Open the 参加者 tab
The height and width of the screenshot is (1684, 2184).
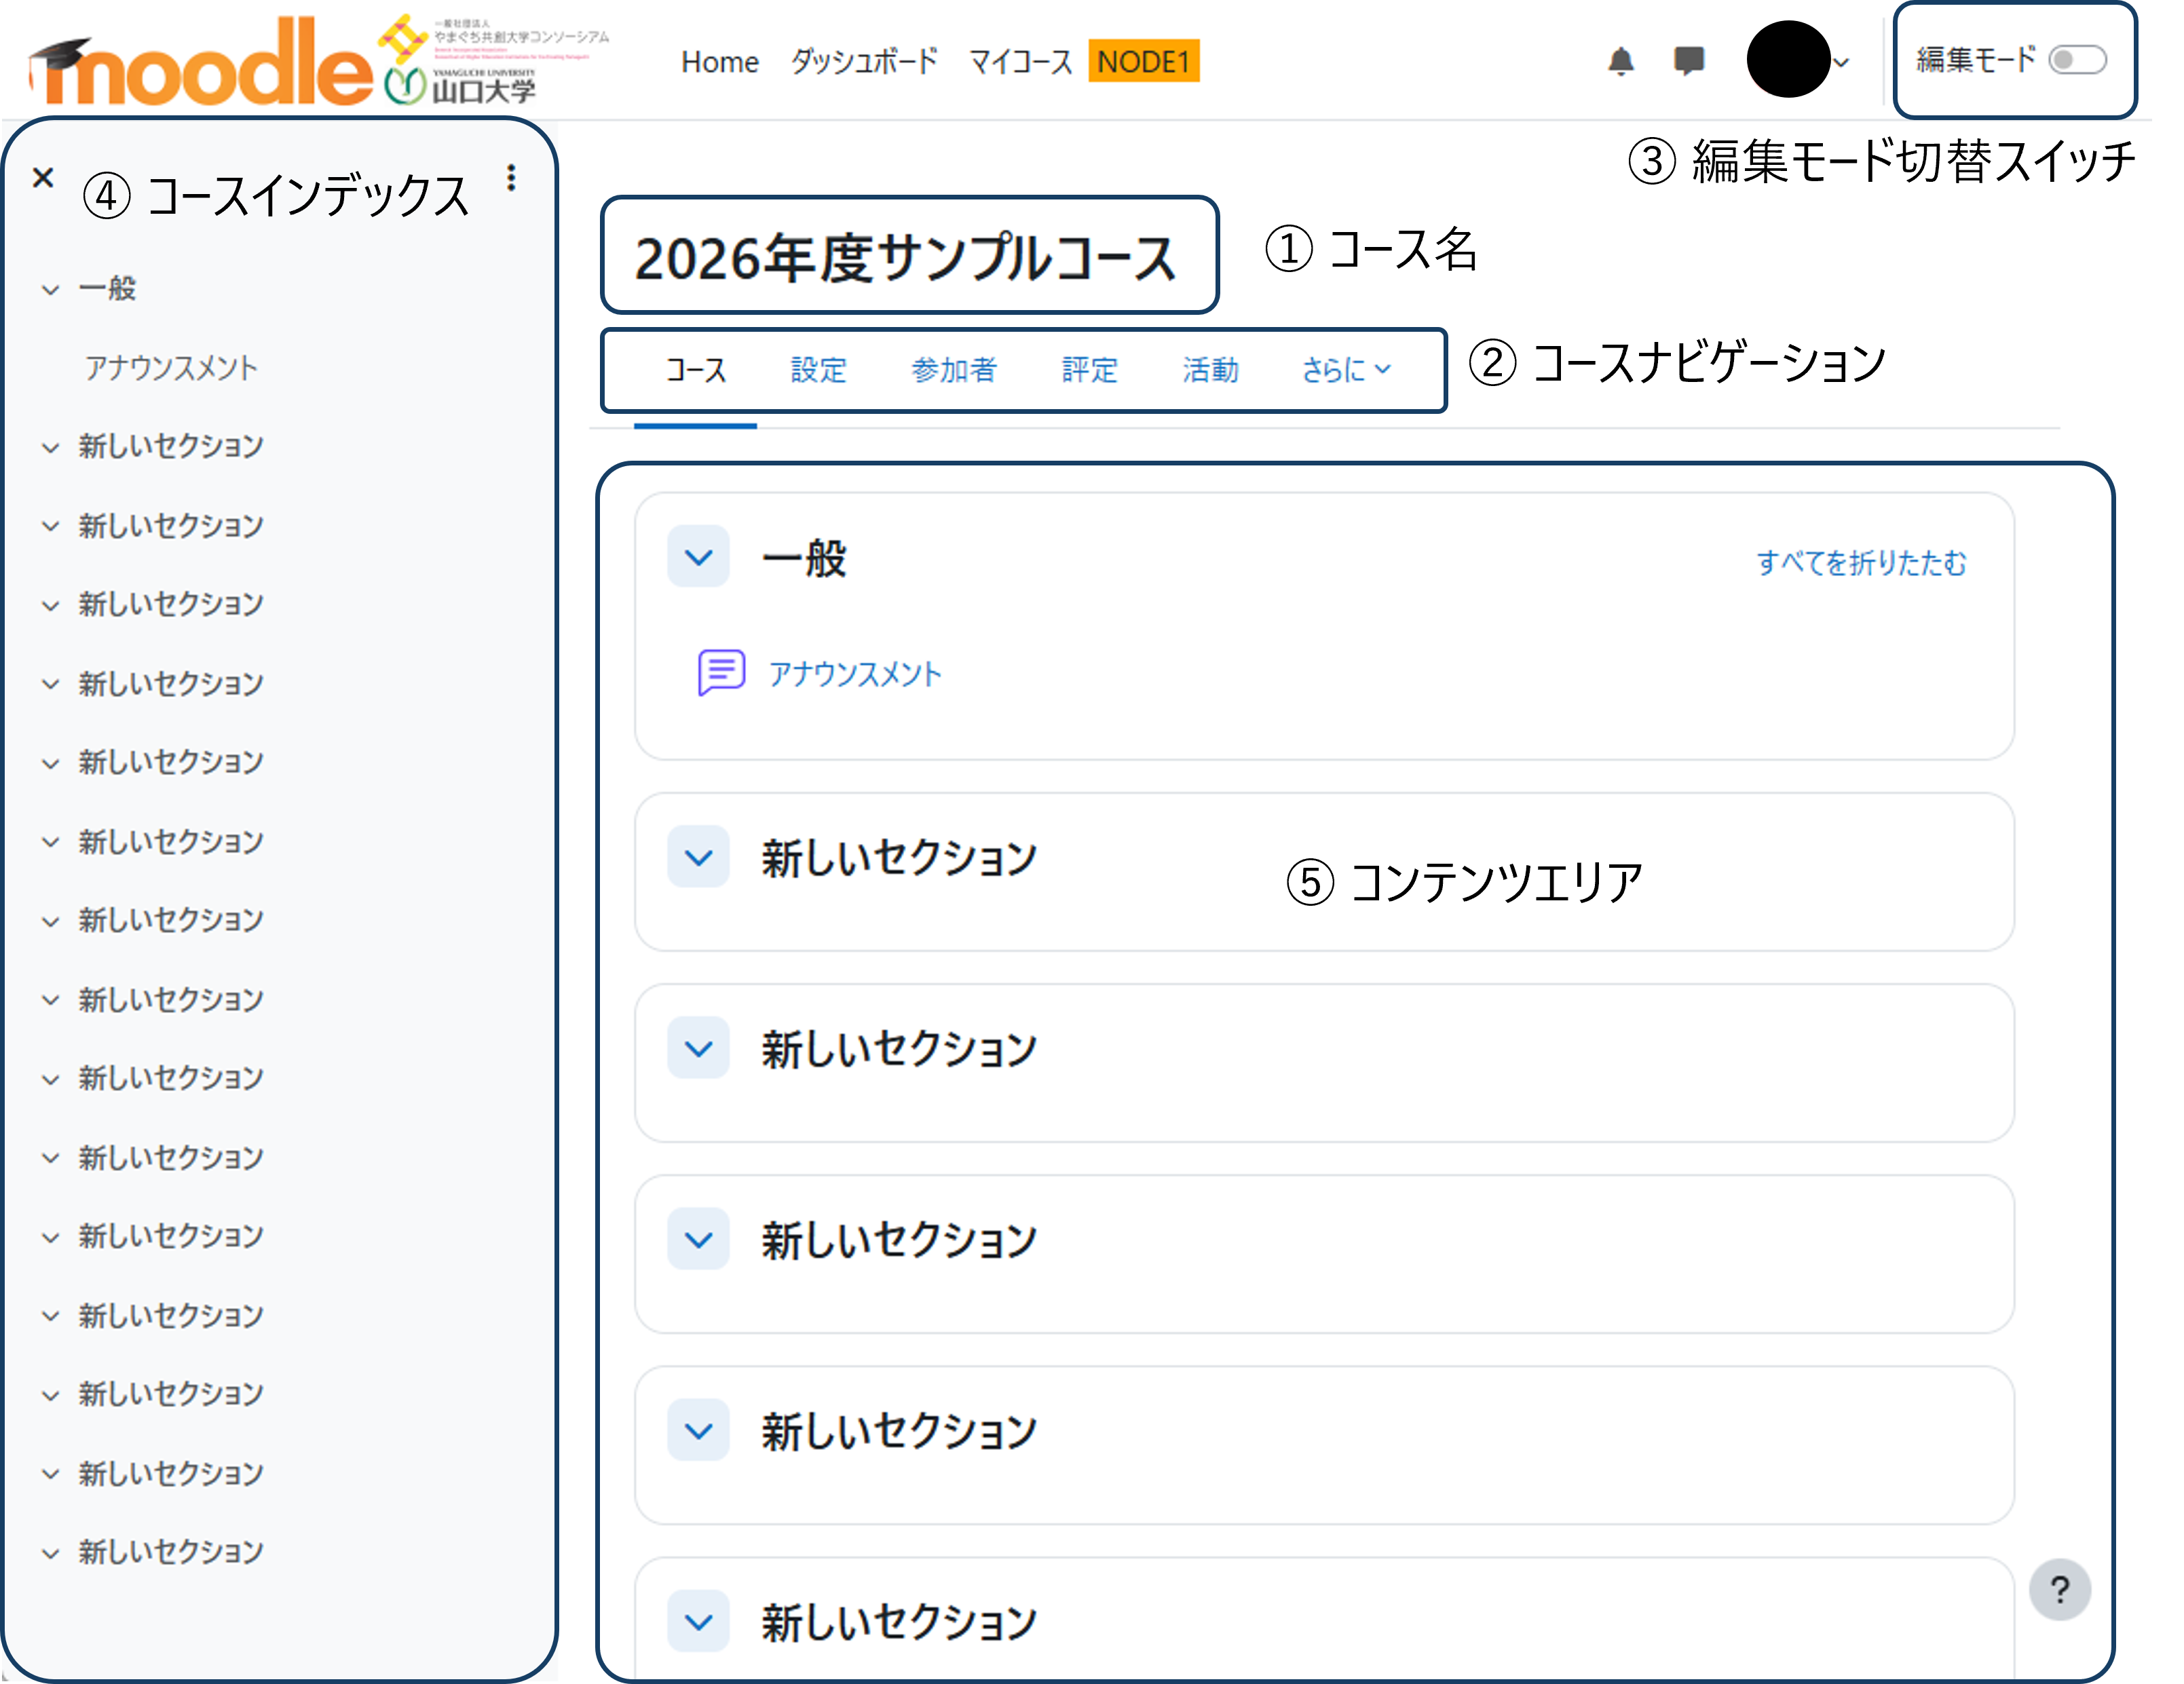tap(954, 370)
